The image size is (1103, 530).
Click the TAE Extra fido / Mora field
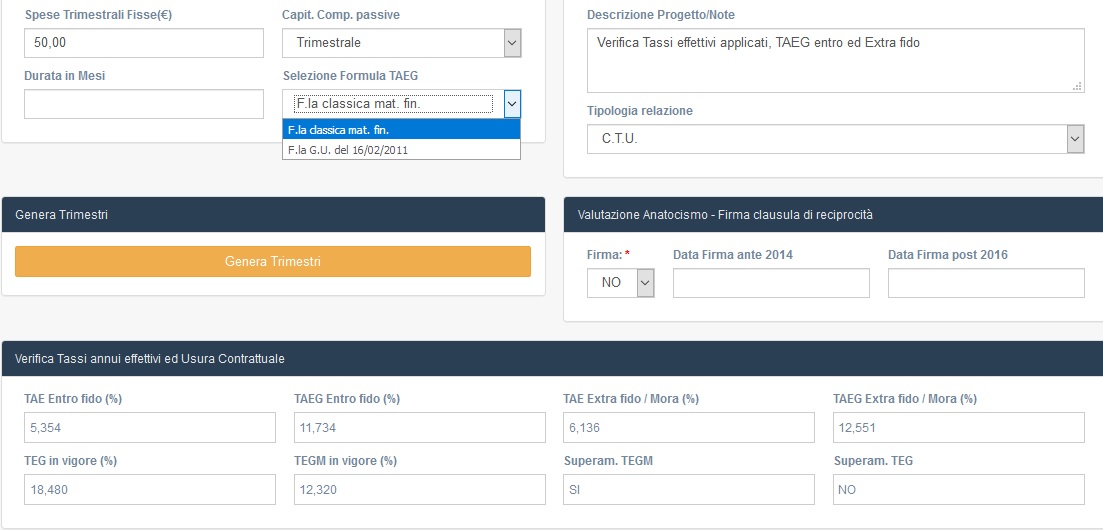click(689, 427)
